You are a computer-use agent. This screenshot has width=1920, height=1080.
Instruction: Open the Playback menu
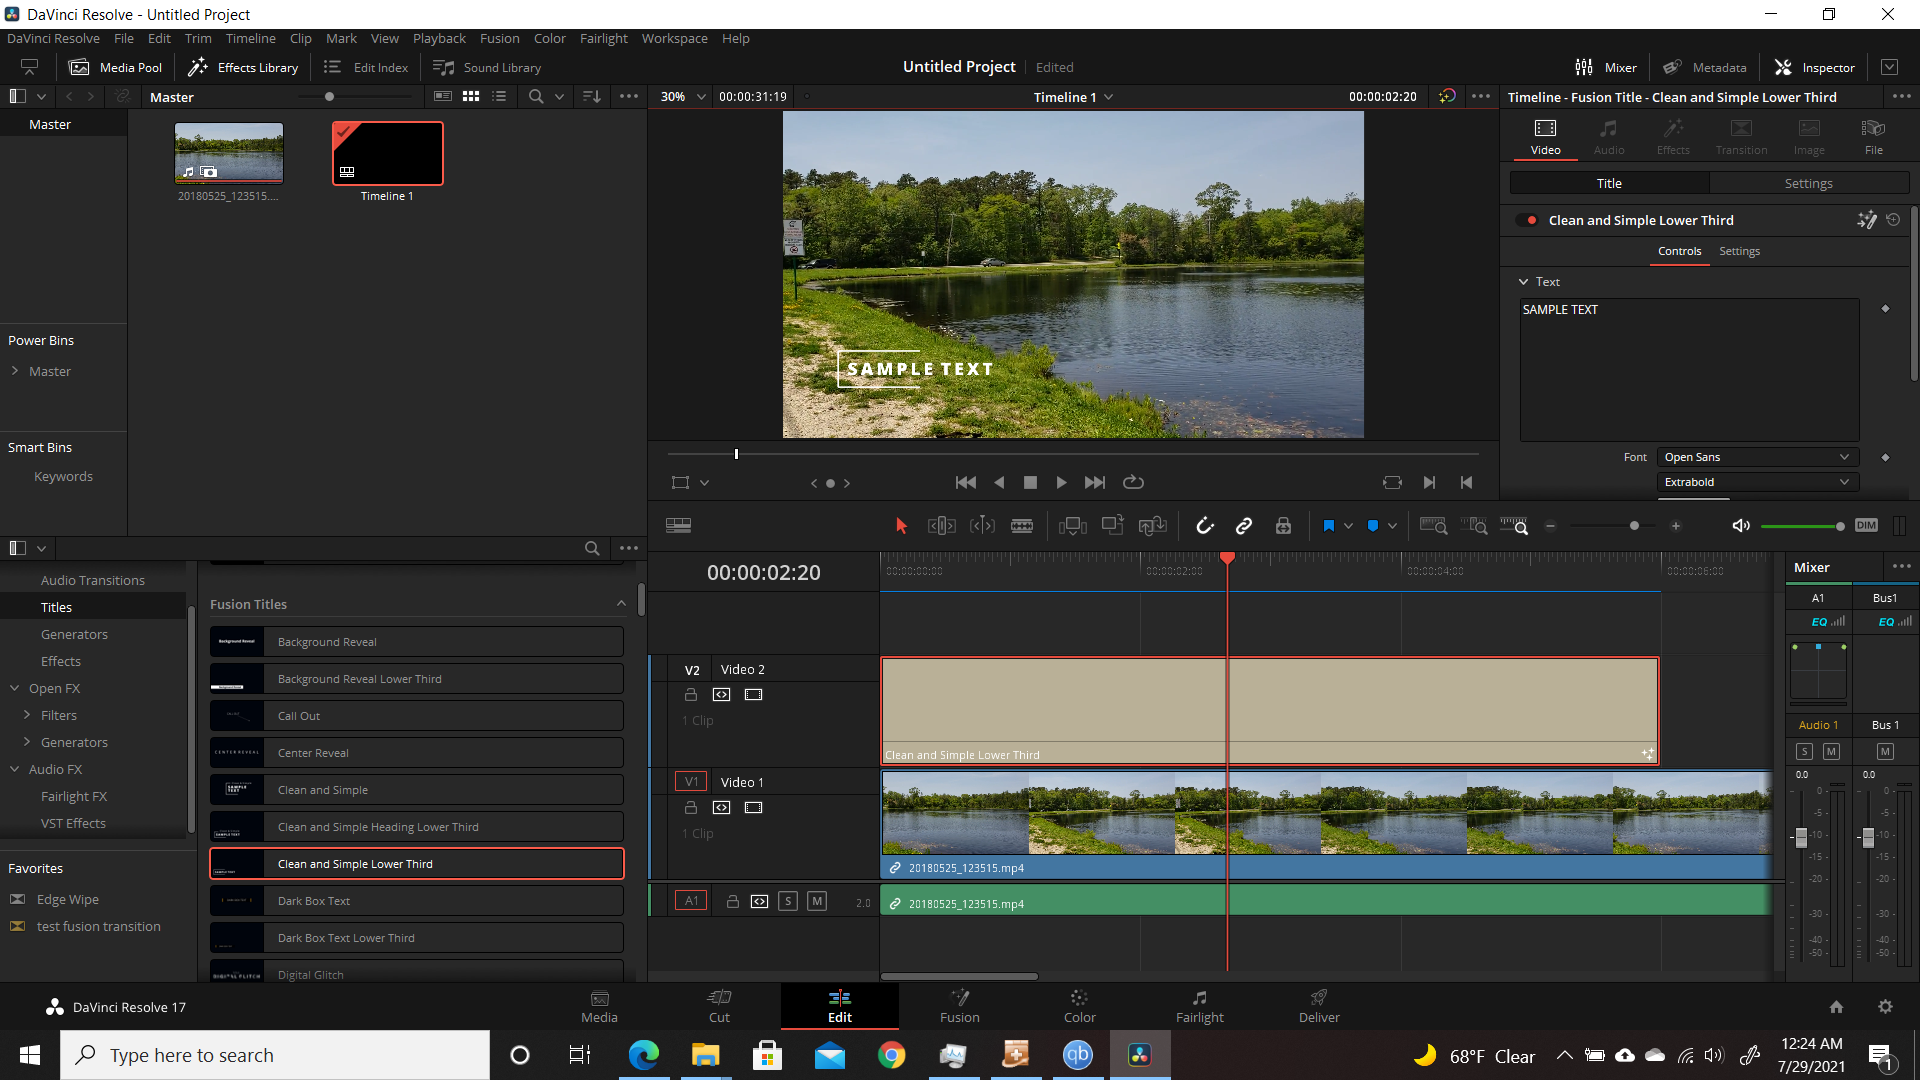439,39
